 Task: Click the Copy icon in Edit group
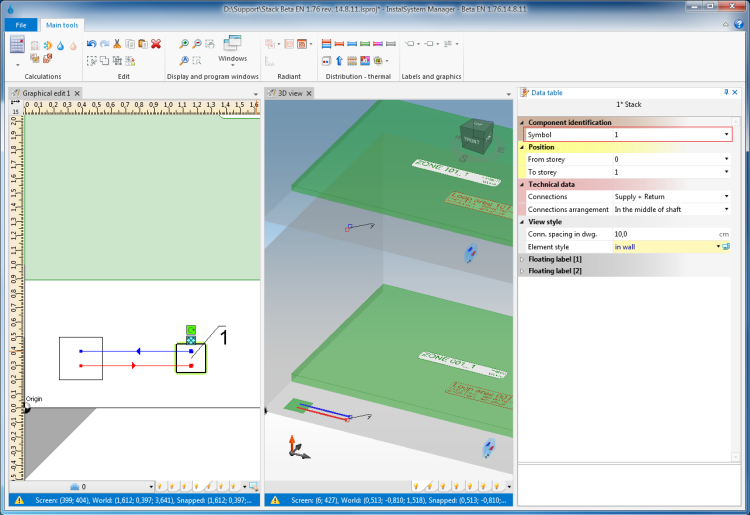point(130,44)
